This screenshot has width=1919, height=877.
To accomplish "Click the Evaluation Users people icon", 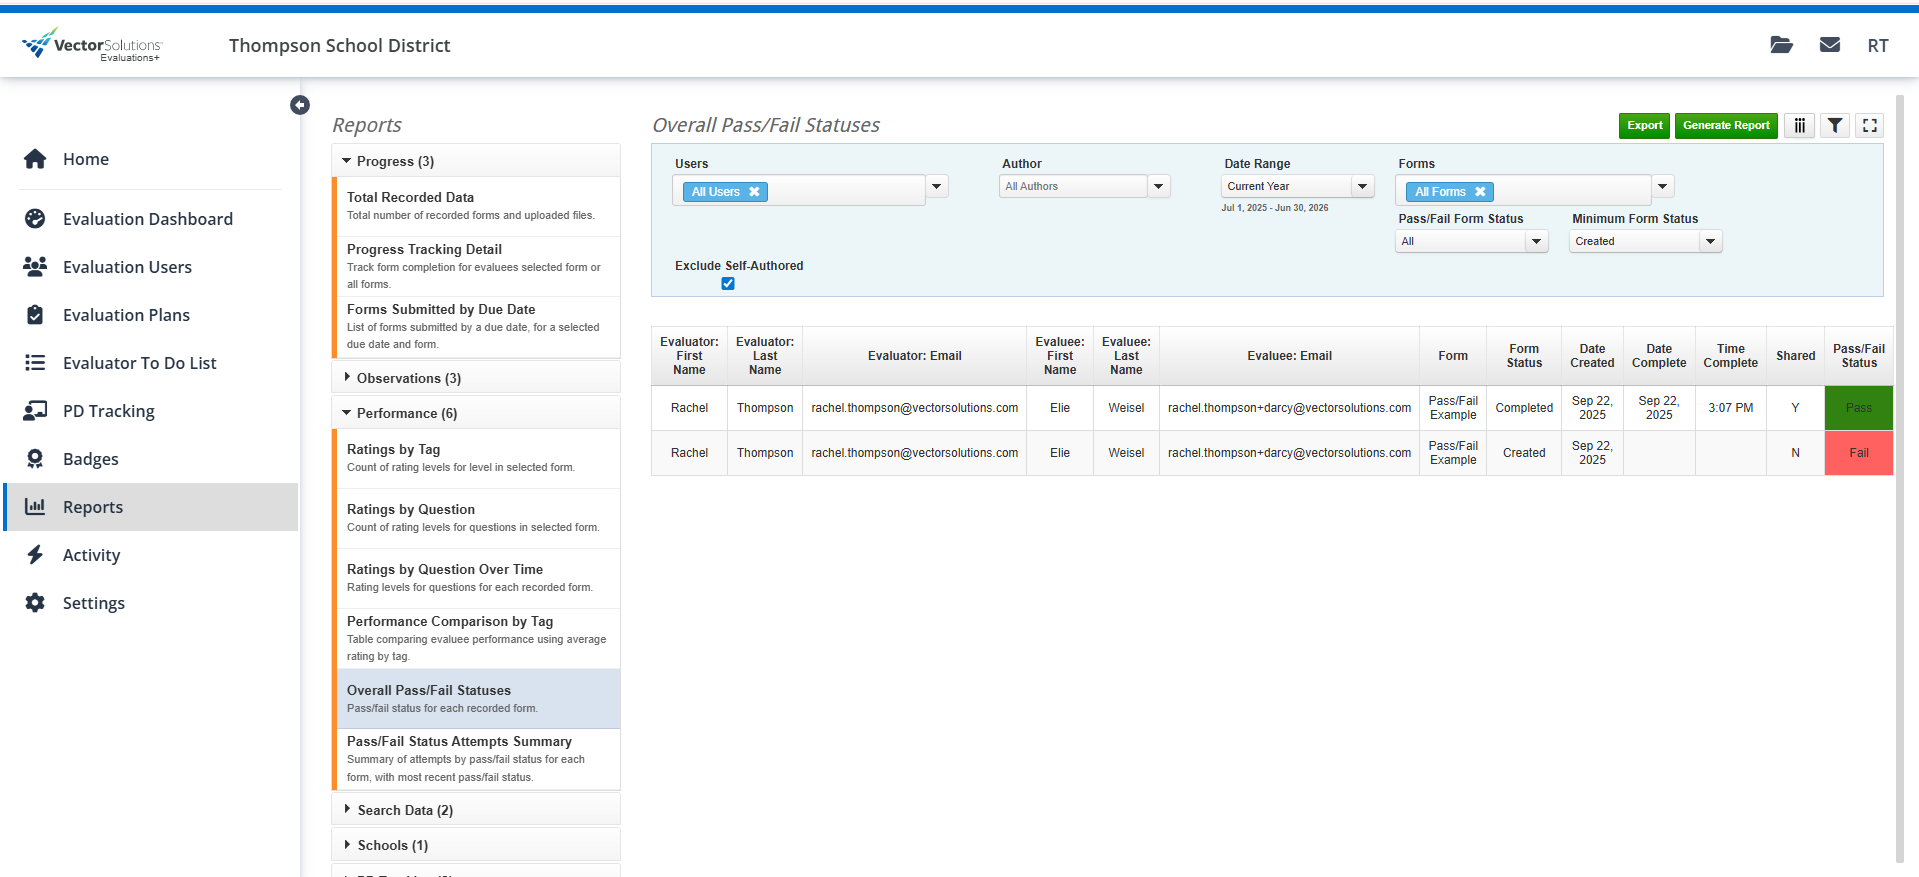I will [x=35, y=267].
